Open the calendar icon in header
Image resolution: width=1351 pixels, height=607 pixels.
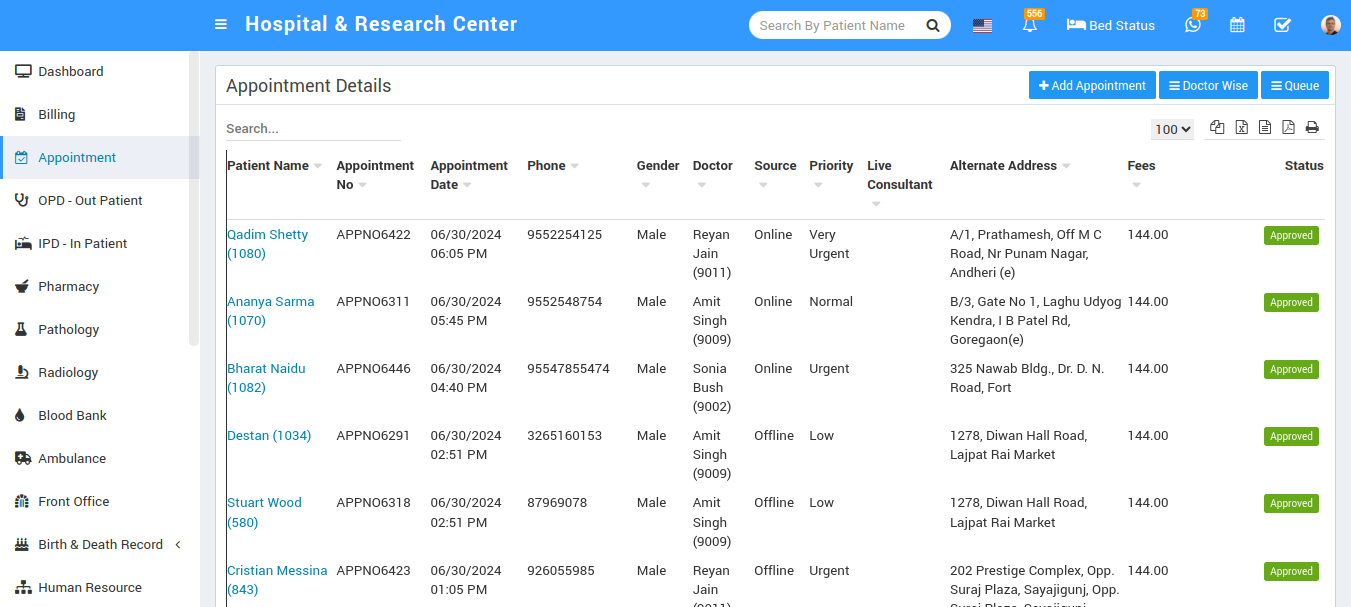[1237, 25]
